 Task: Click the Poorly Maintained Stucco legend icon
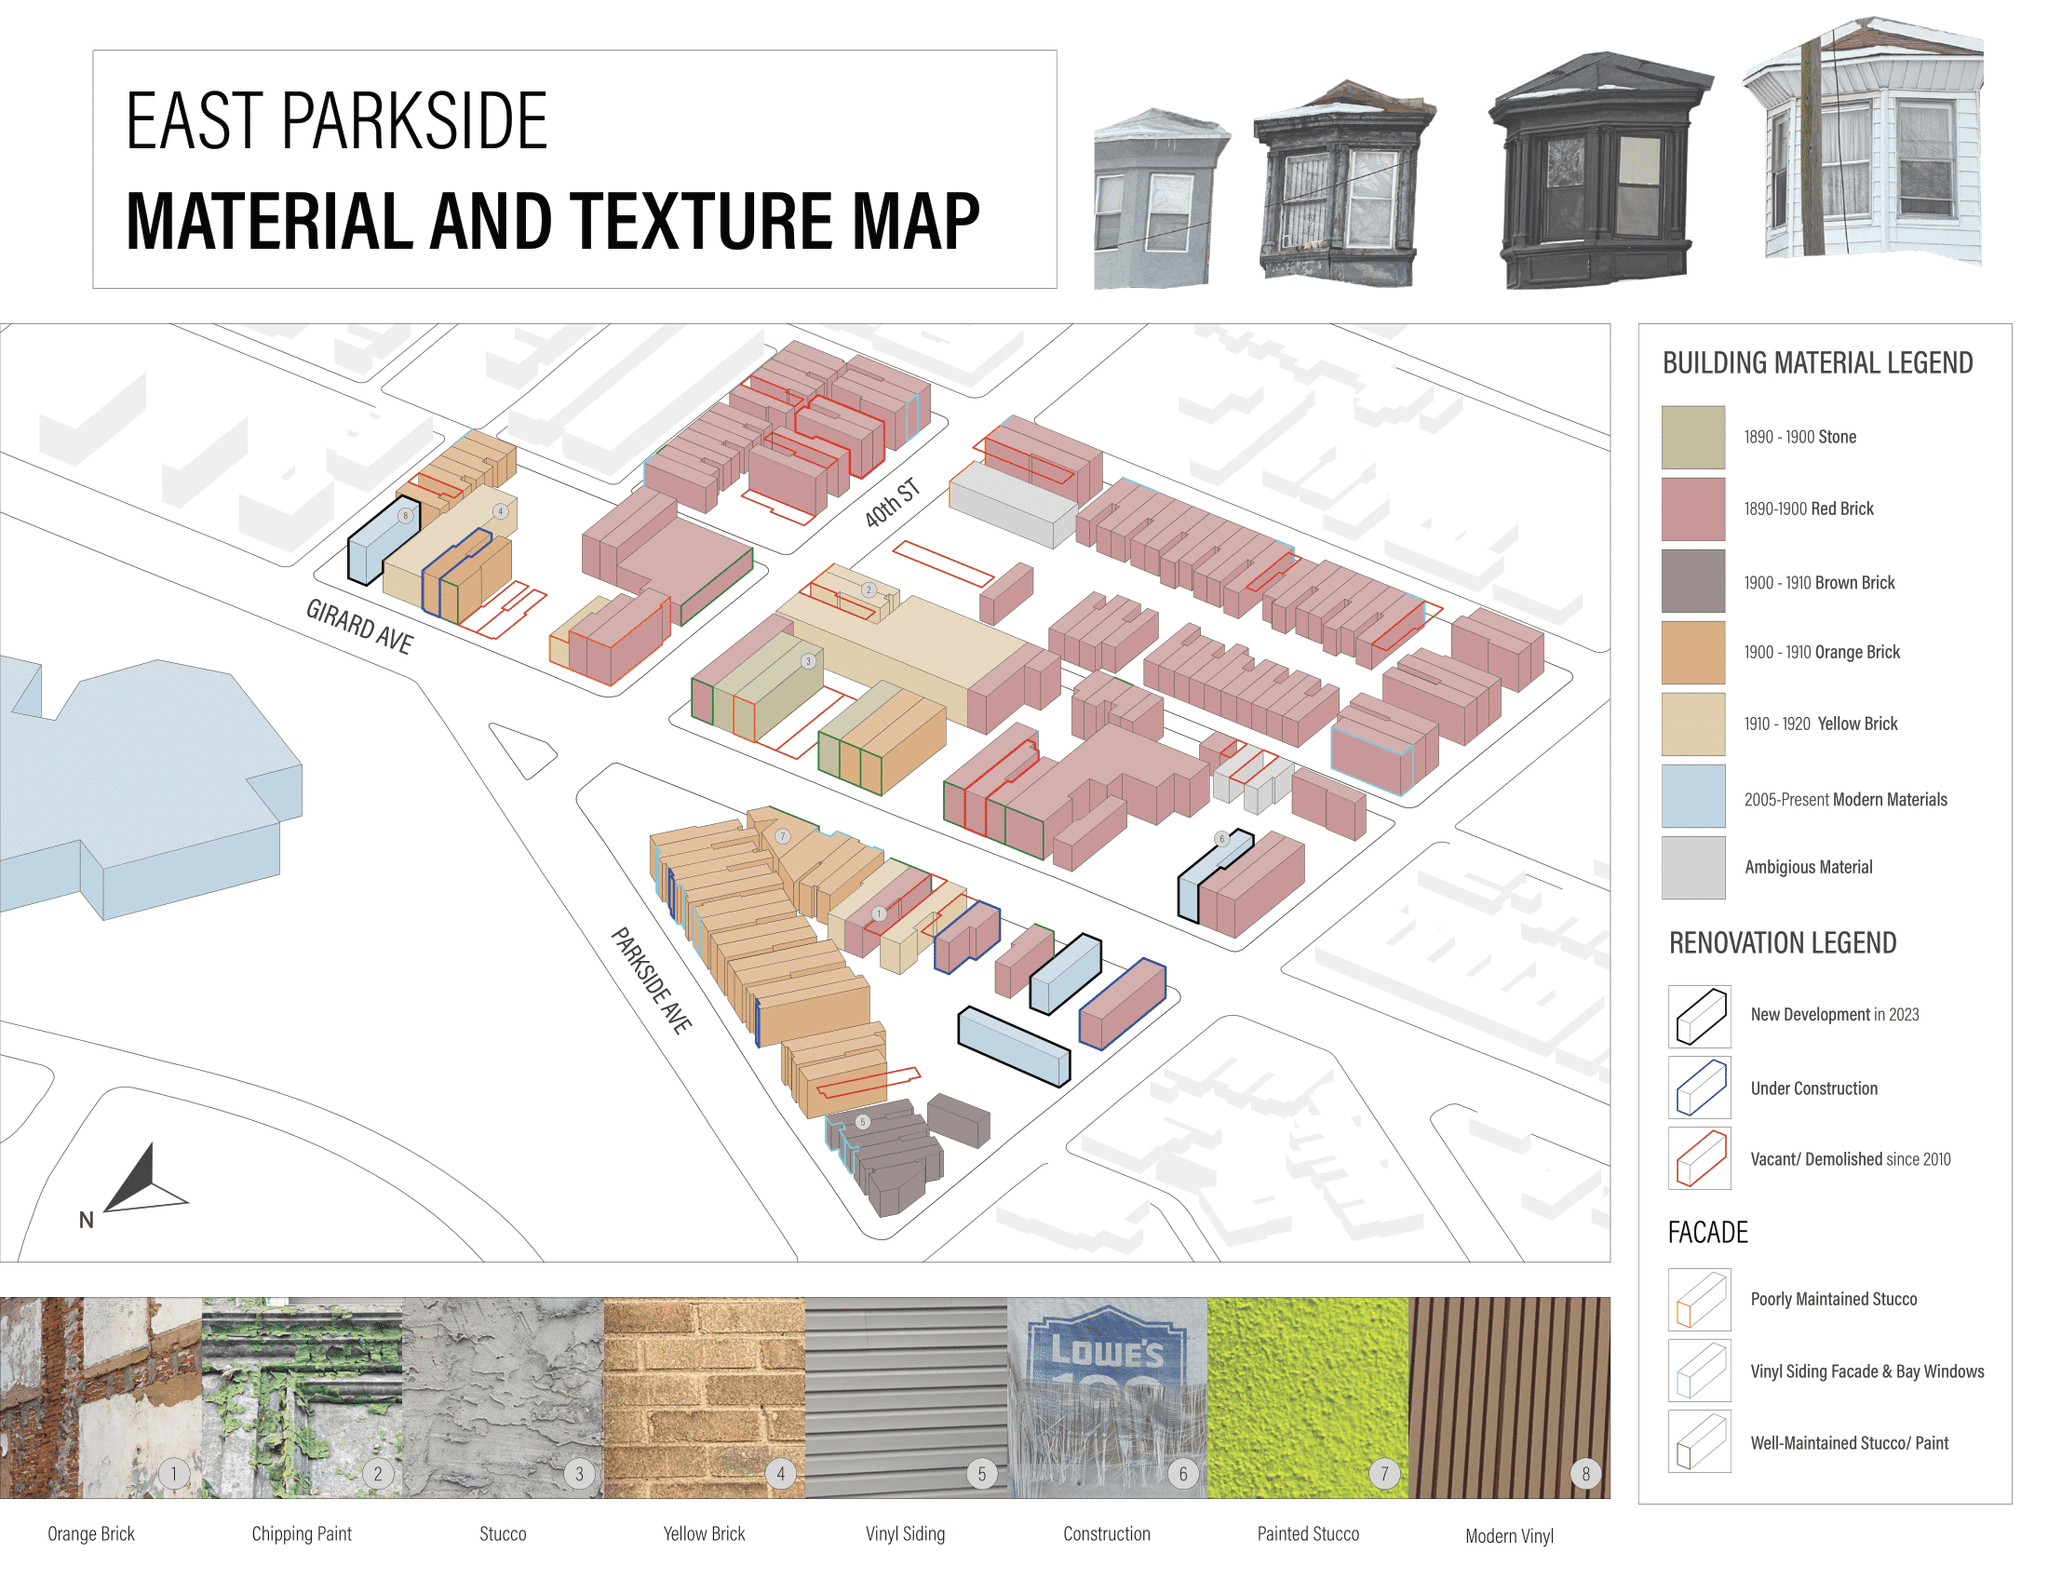click(x=1699, y=1299)
